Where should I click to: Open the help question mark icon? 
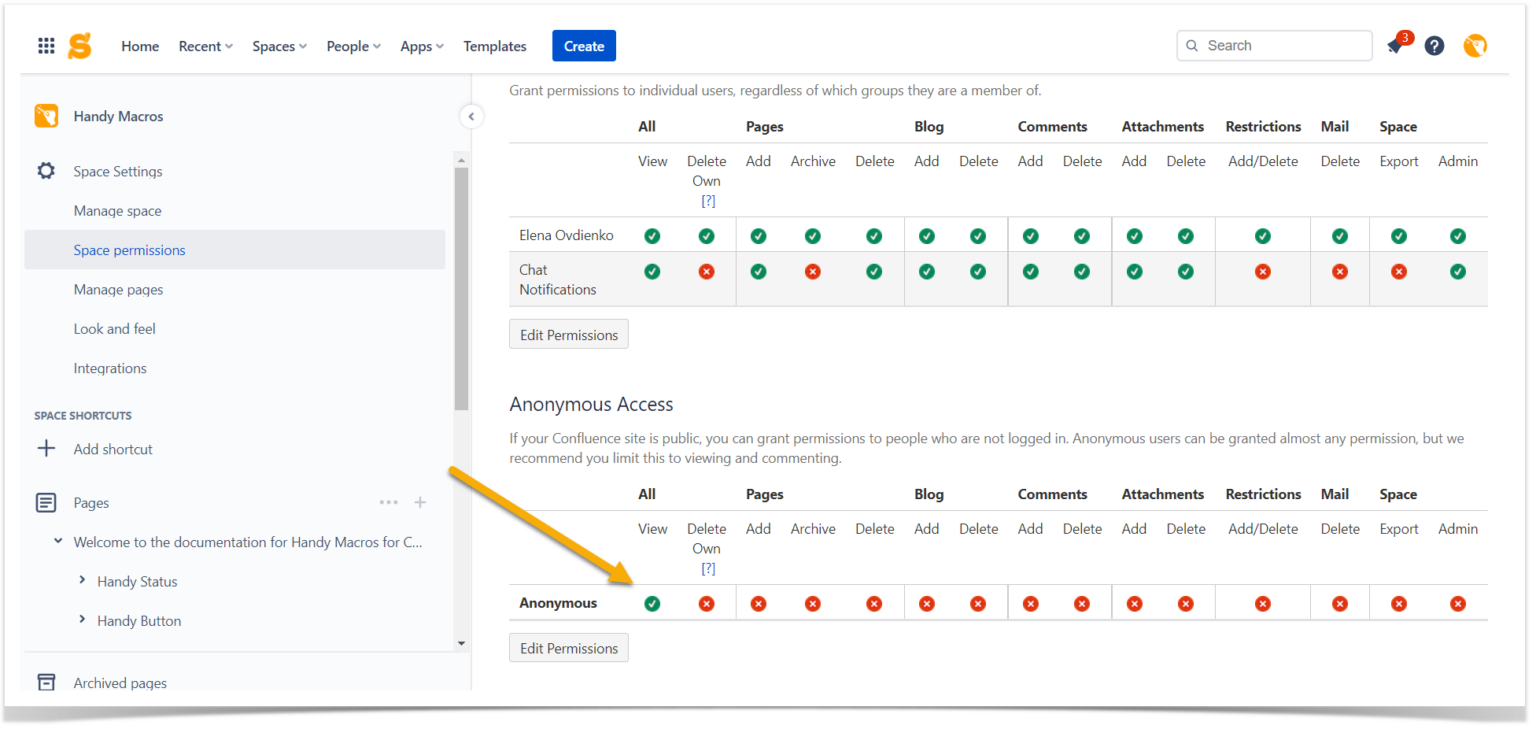click(x=1434, y=45)
